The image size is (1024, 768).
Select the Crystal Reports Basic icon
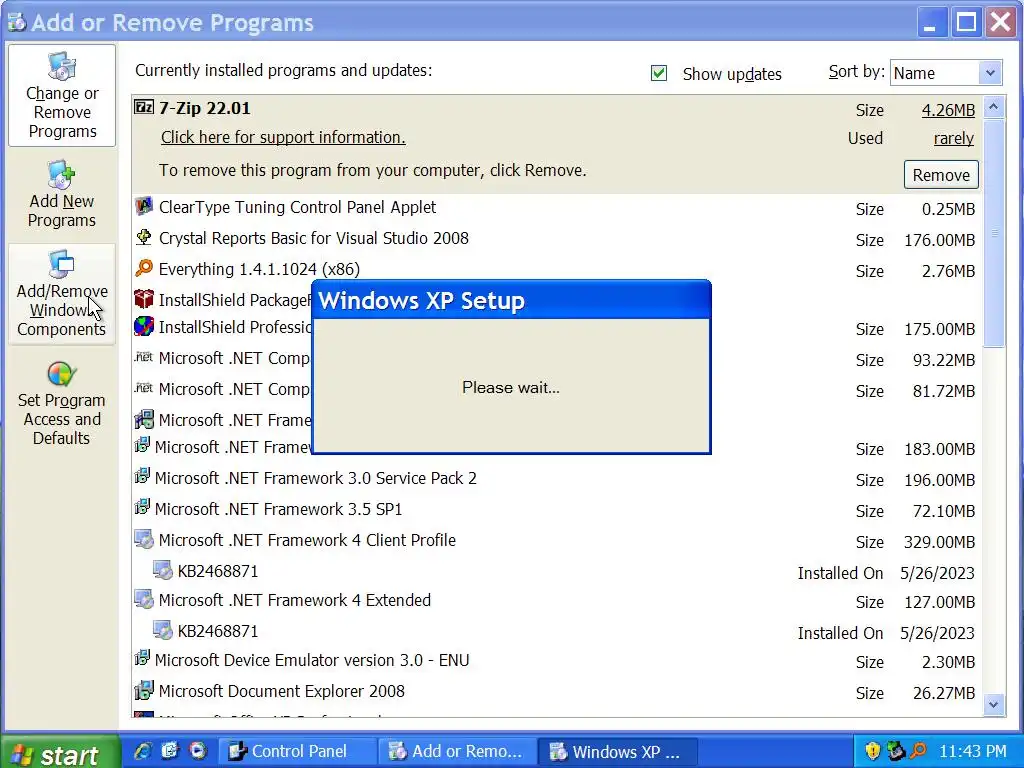[144, 237]
